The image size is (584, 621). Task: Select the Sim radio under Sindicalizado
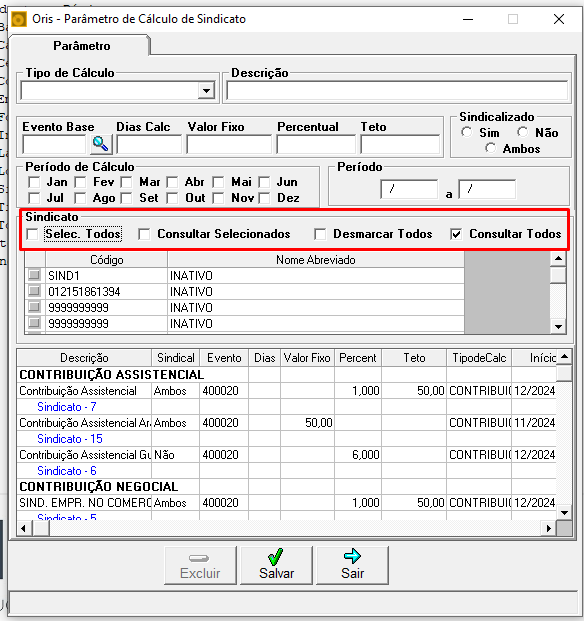point(467,132)
